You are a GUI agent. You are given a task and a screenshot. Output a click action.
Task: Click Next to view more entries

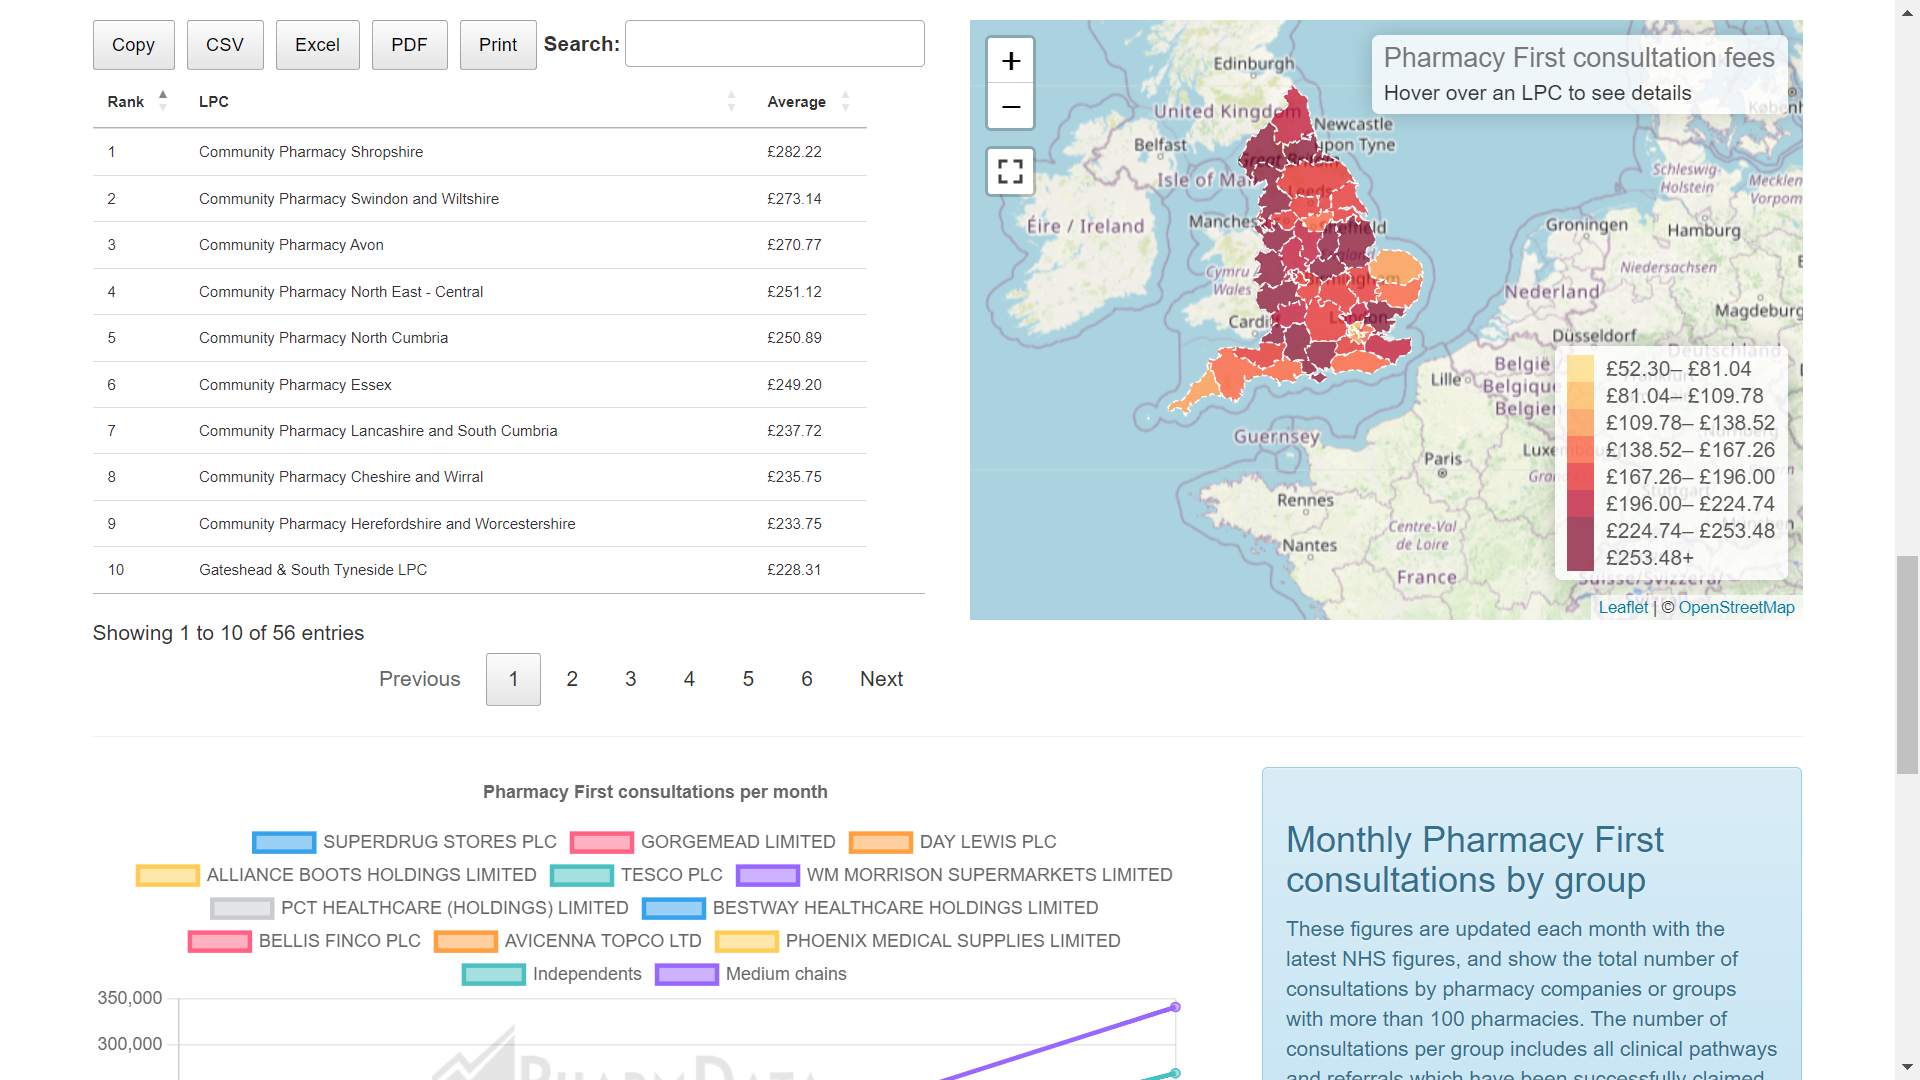point(881,679)
